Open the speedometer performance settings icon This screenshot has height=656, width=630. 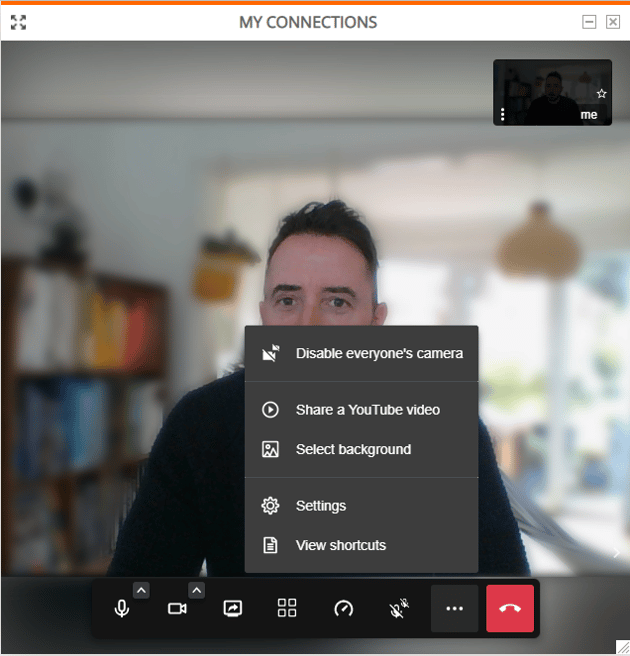point(343,608)
